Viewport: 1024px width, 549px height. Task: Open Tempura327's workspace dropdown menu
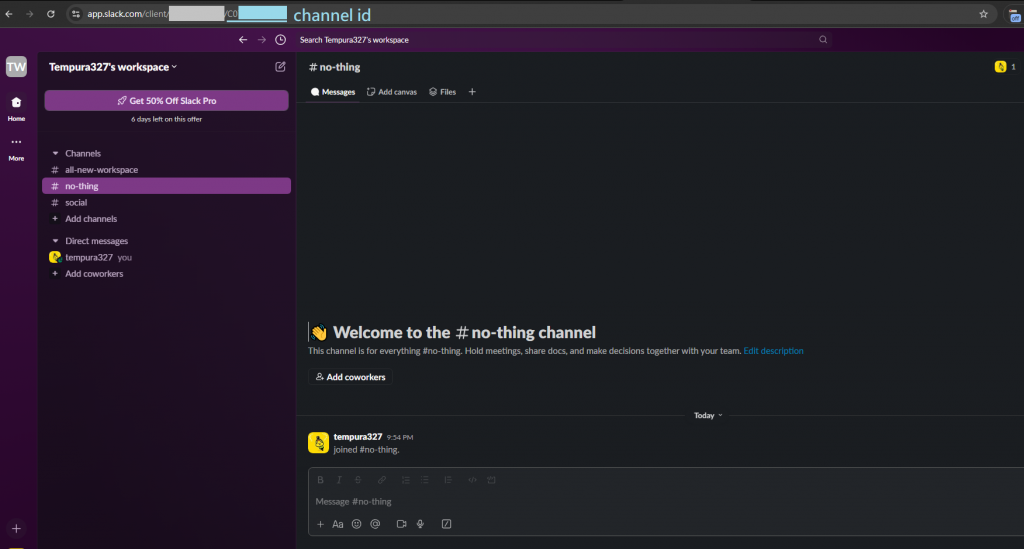tap(113, 67)
